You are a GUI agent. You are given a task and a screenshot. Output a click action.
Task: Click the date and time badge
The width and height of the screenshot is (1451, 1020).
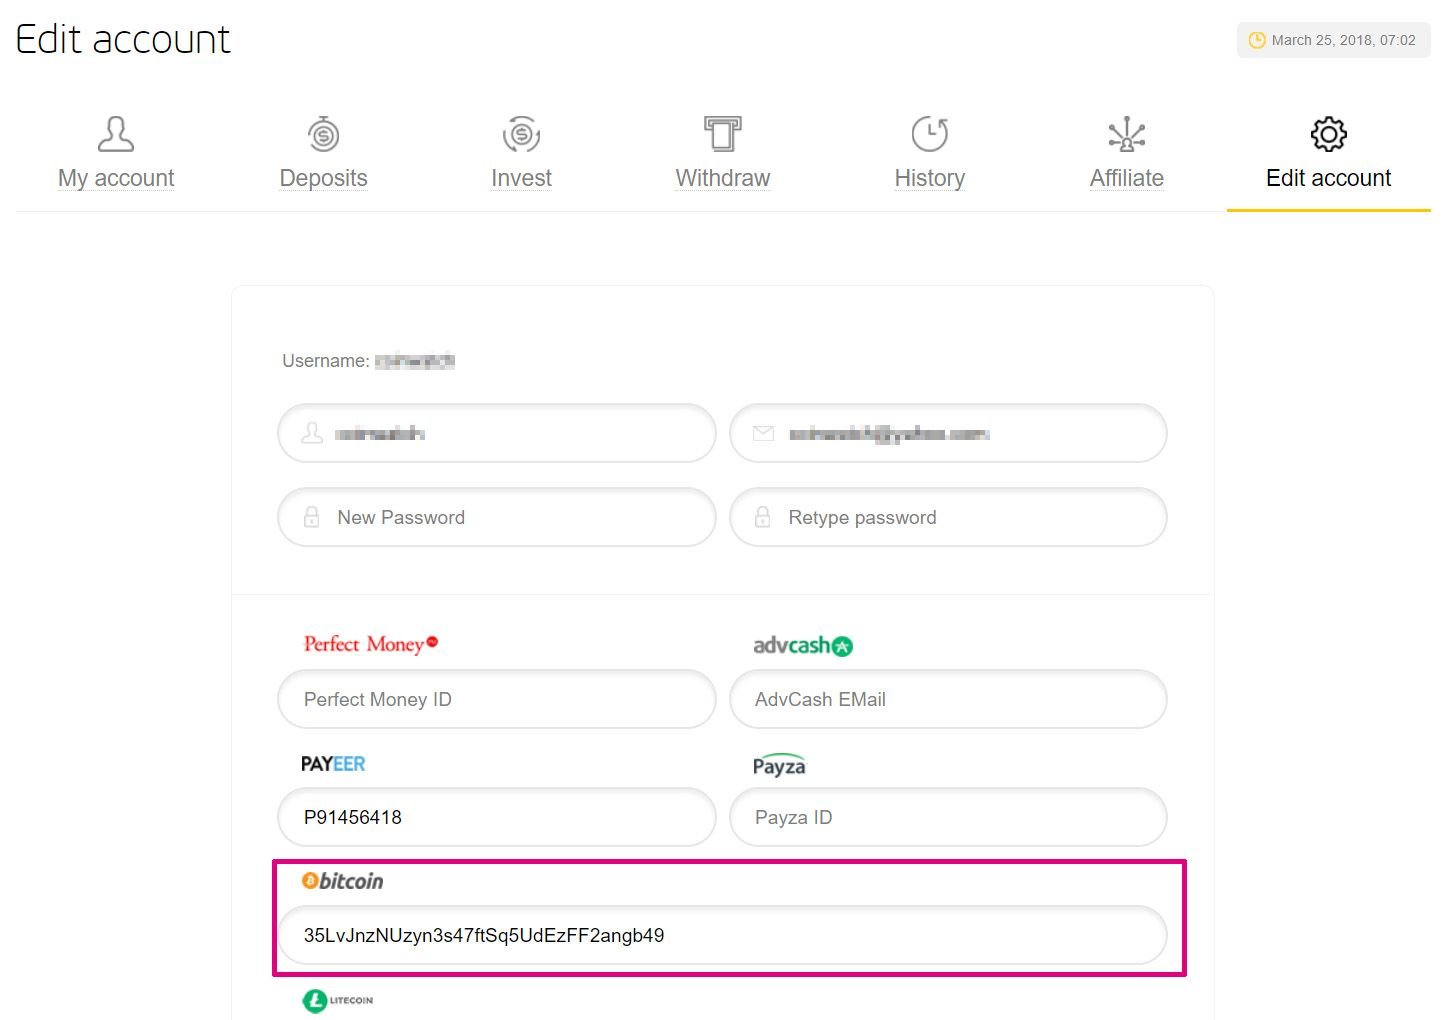(1333, 40)
